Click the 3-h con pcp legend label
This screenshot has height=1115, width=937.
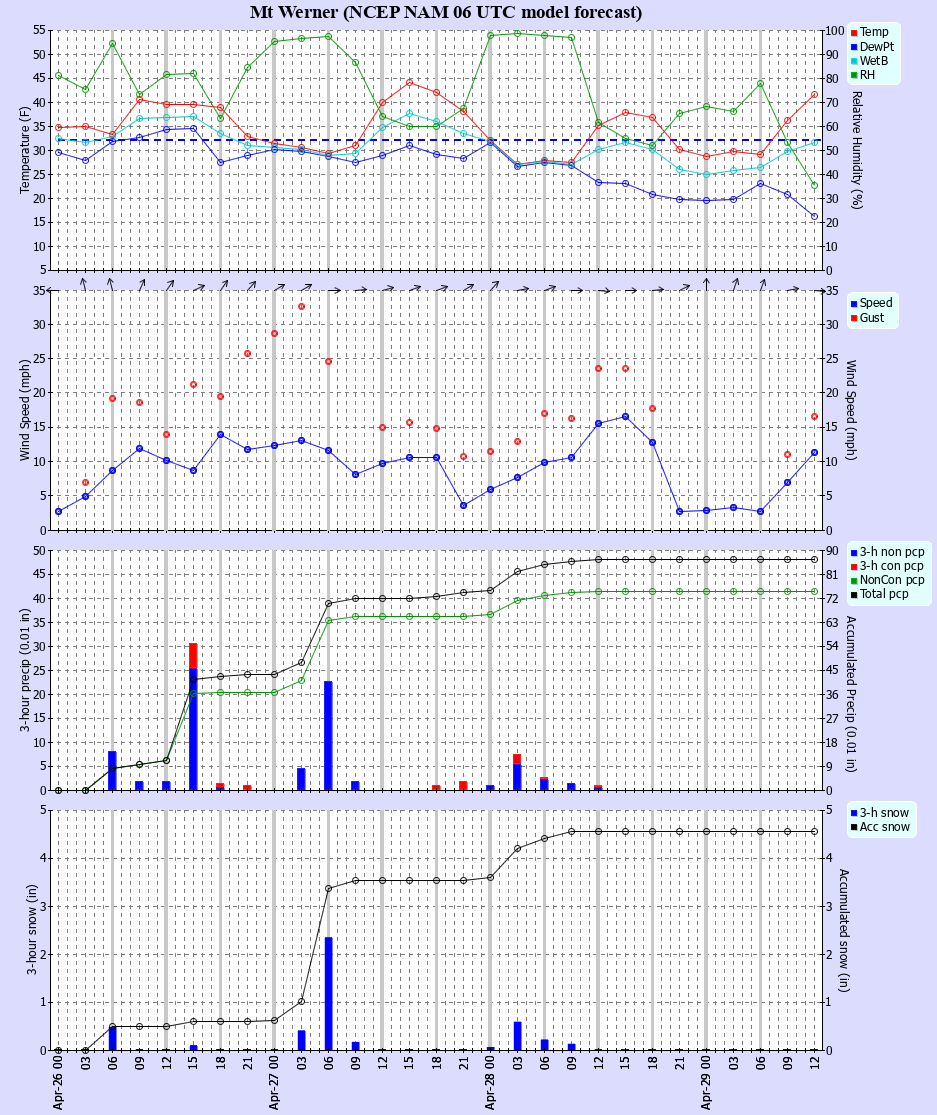pyautogui.click(x=892, y=566)
